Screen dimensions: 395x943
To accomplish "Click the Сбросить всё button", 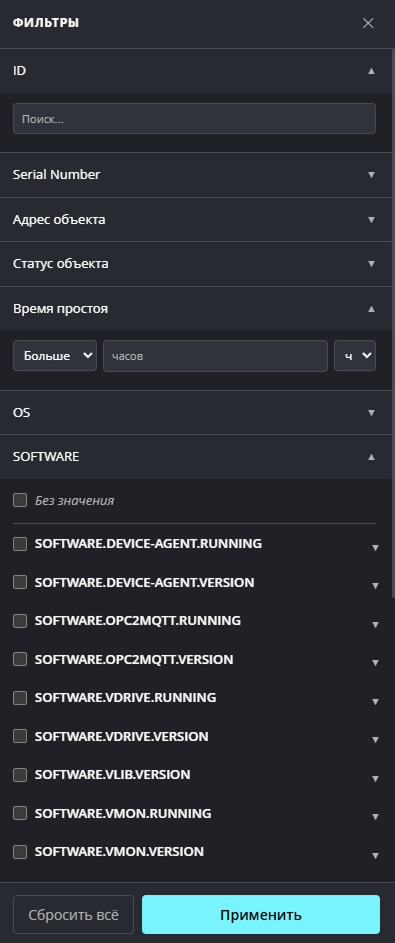I will (74, 915).
